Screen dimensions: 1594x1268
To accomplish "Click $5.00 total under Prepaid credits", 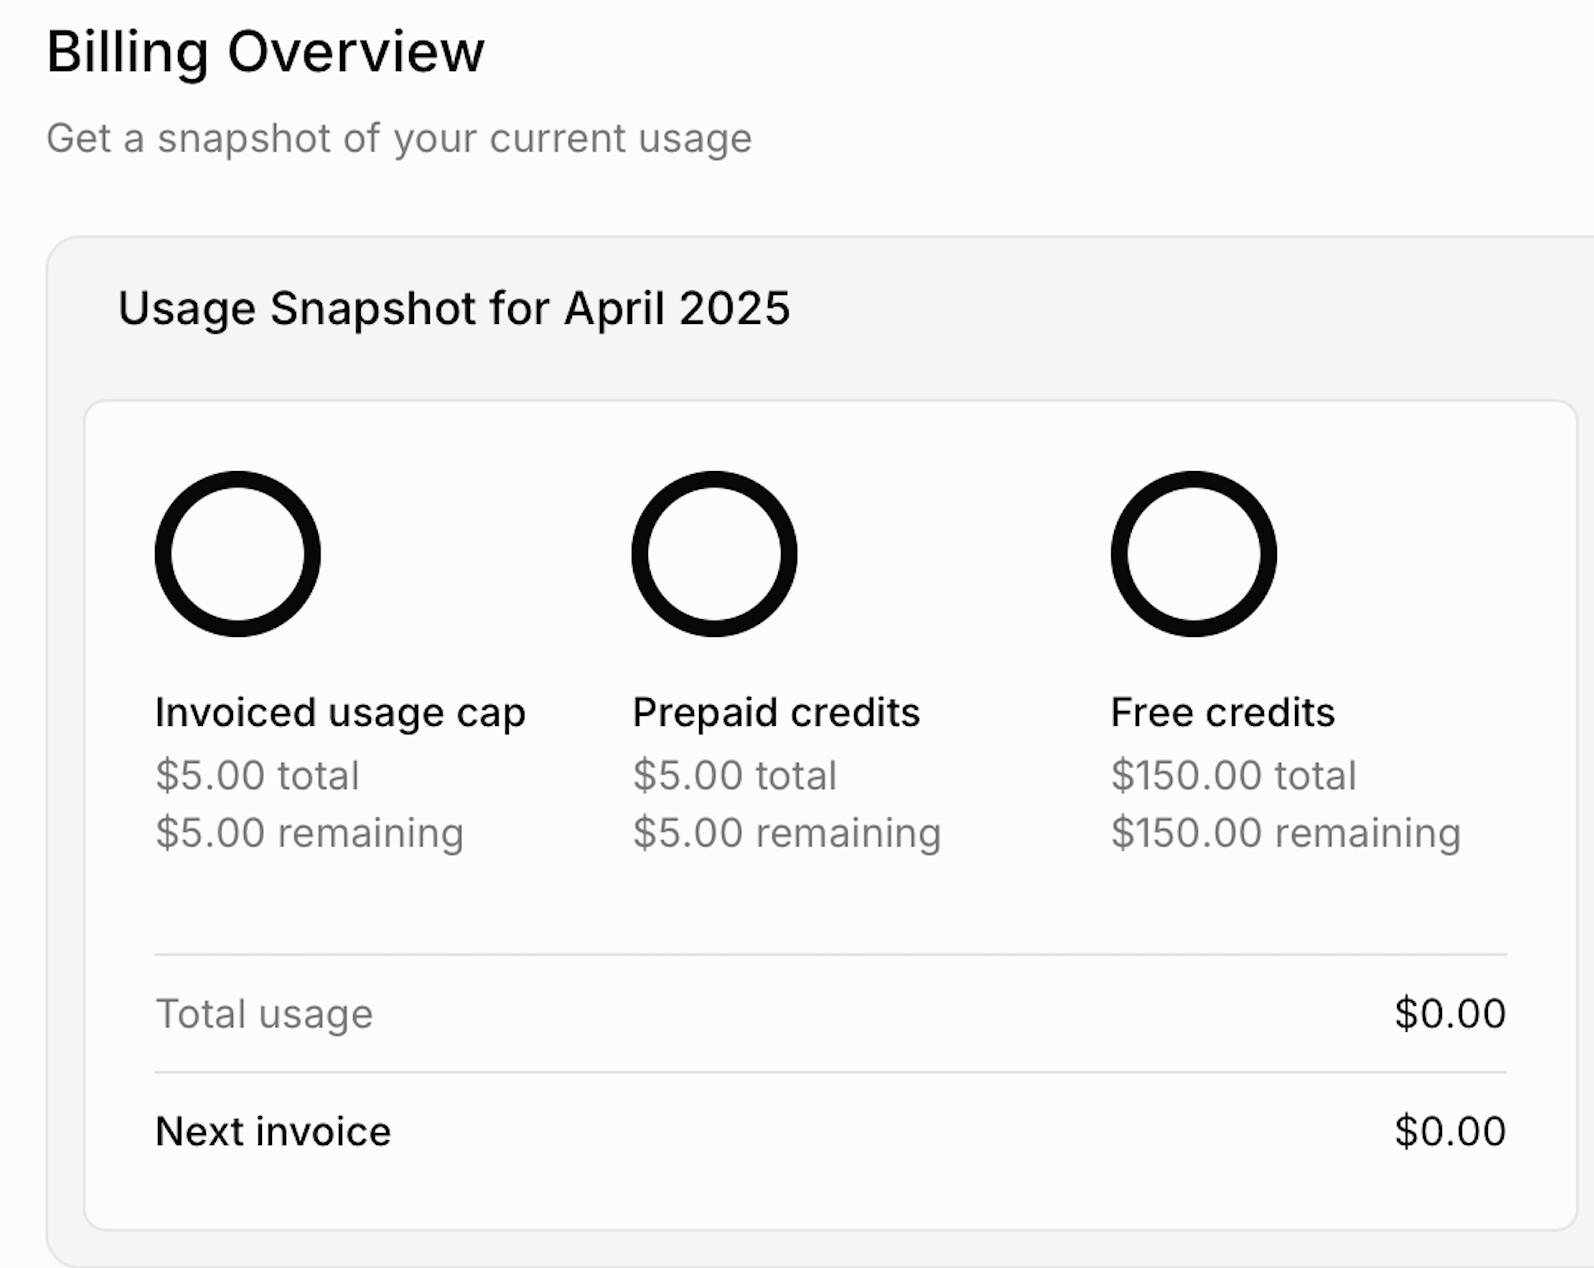I will (735, 776).
